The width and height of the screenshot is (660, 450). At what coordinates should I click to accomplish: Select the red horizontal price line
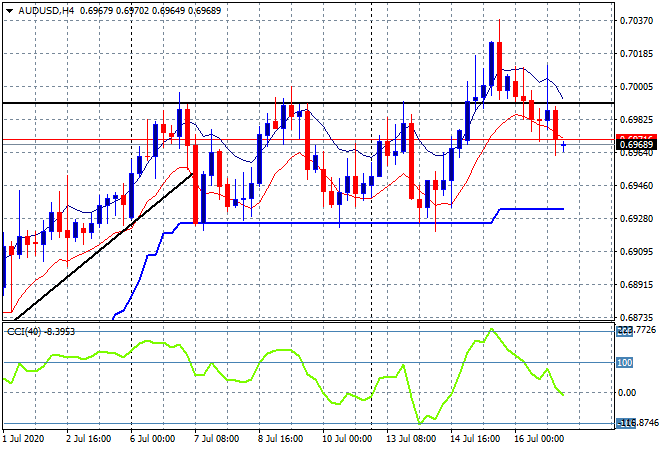(308, 139)
